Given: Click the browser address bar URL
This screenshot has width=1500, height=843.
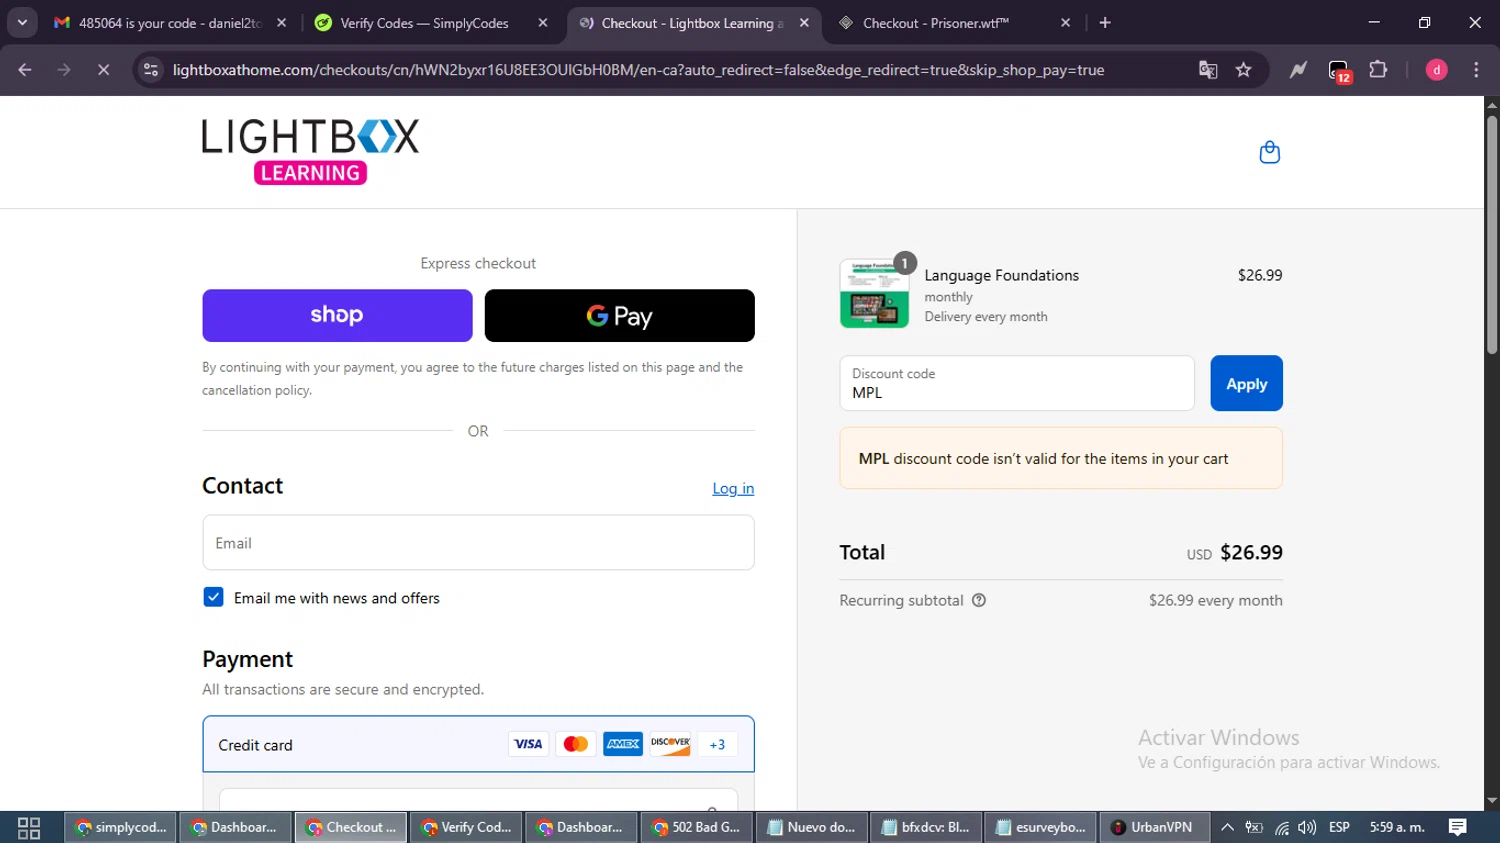Looking at the screenshot, I should [x=638, y=70].
